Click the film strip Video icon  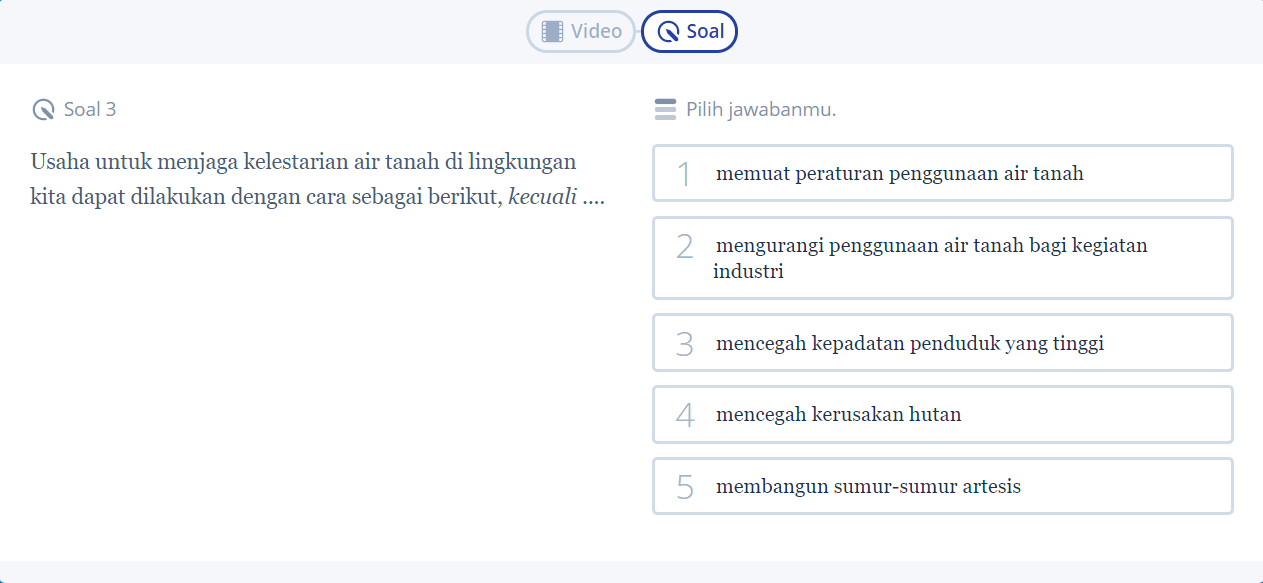552,31
